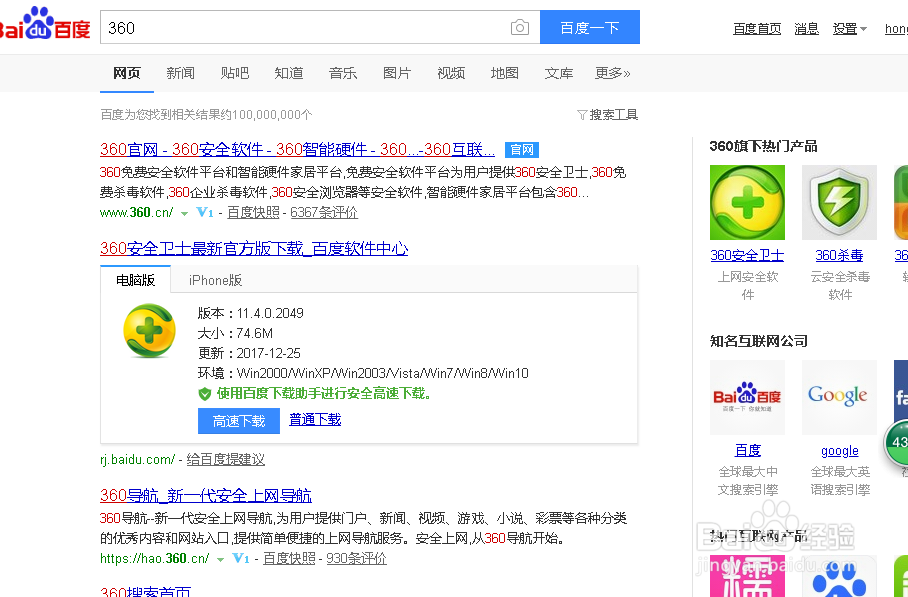908x597 pixels.
Task: Select the 电脑版 tab
Action: tap(136, 280)
